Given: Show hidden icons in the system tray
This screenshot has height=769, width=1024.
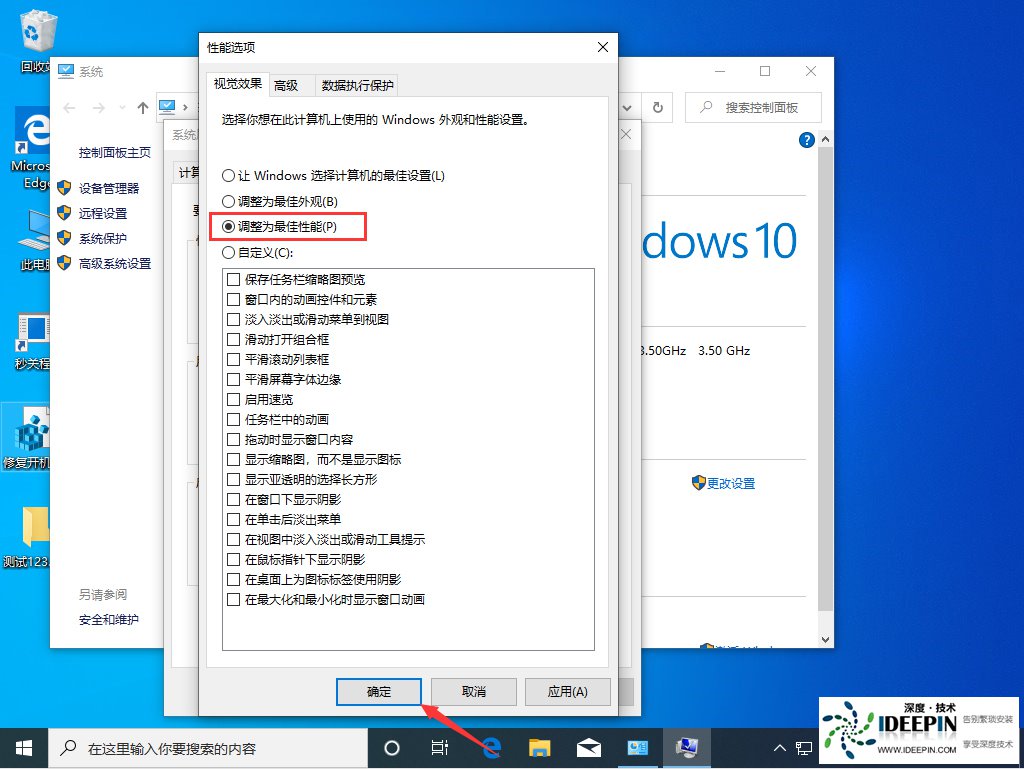Looking at the screenshot, I should [779, 748].
